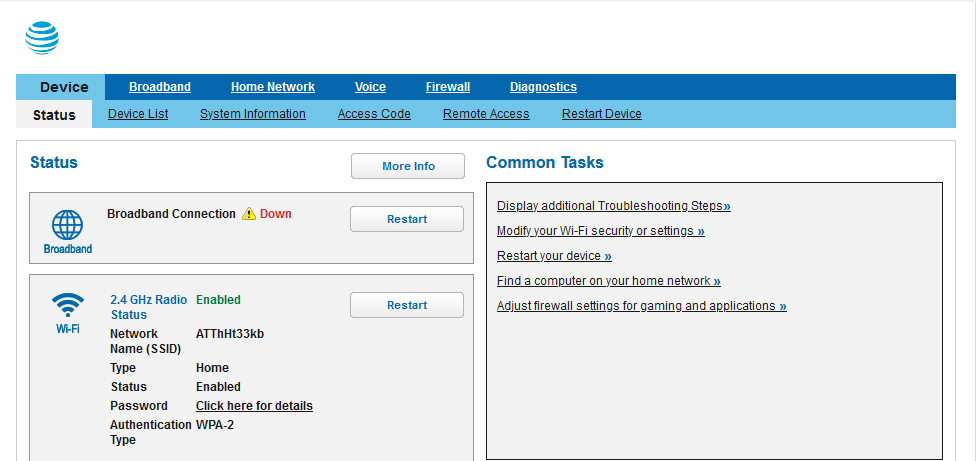This screenshot has height=461, width=976.
Task: Restart the Broadband Connection
Action: 406,219
